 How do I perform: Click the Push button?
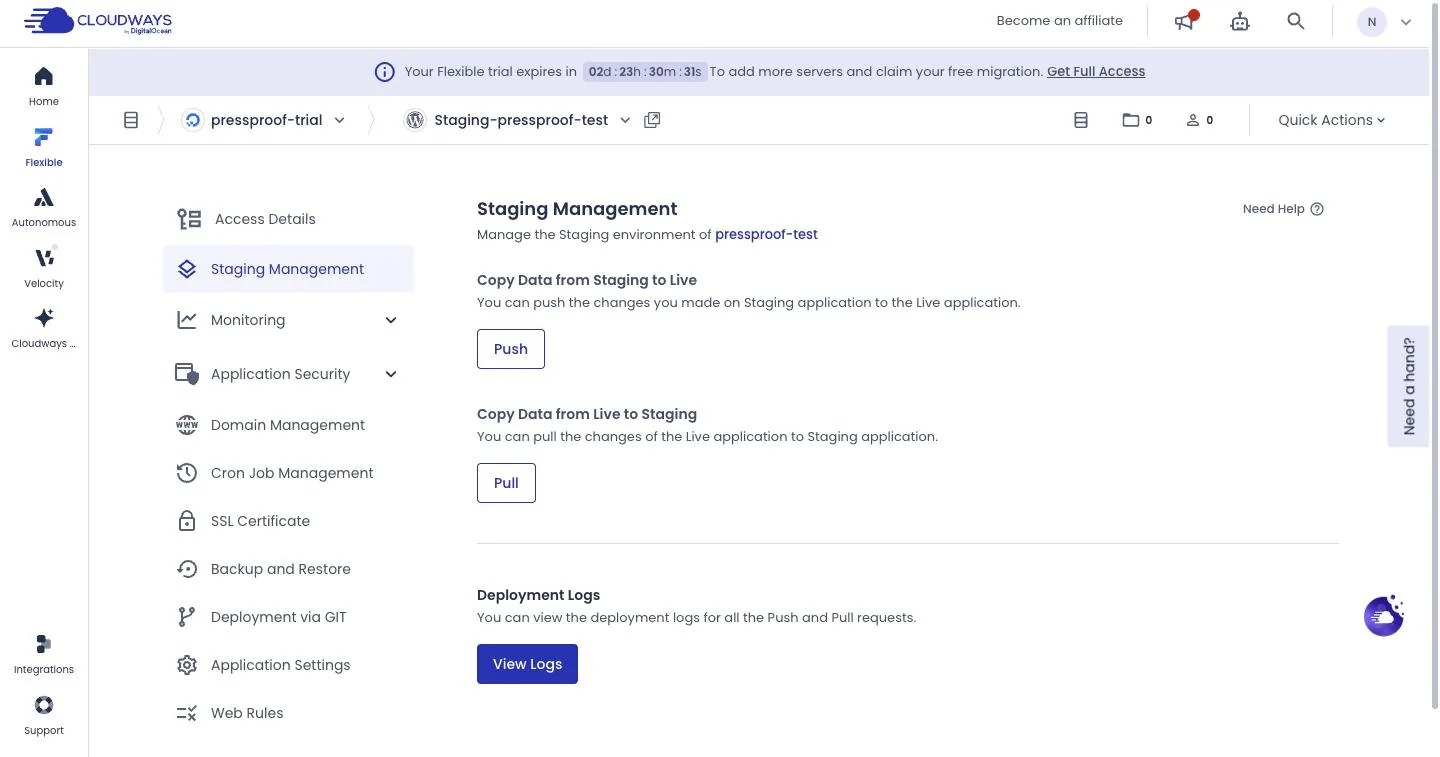pos(511,349)
